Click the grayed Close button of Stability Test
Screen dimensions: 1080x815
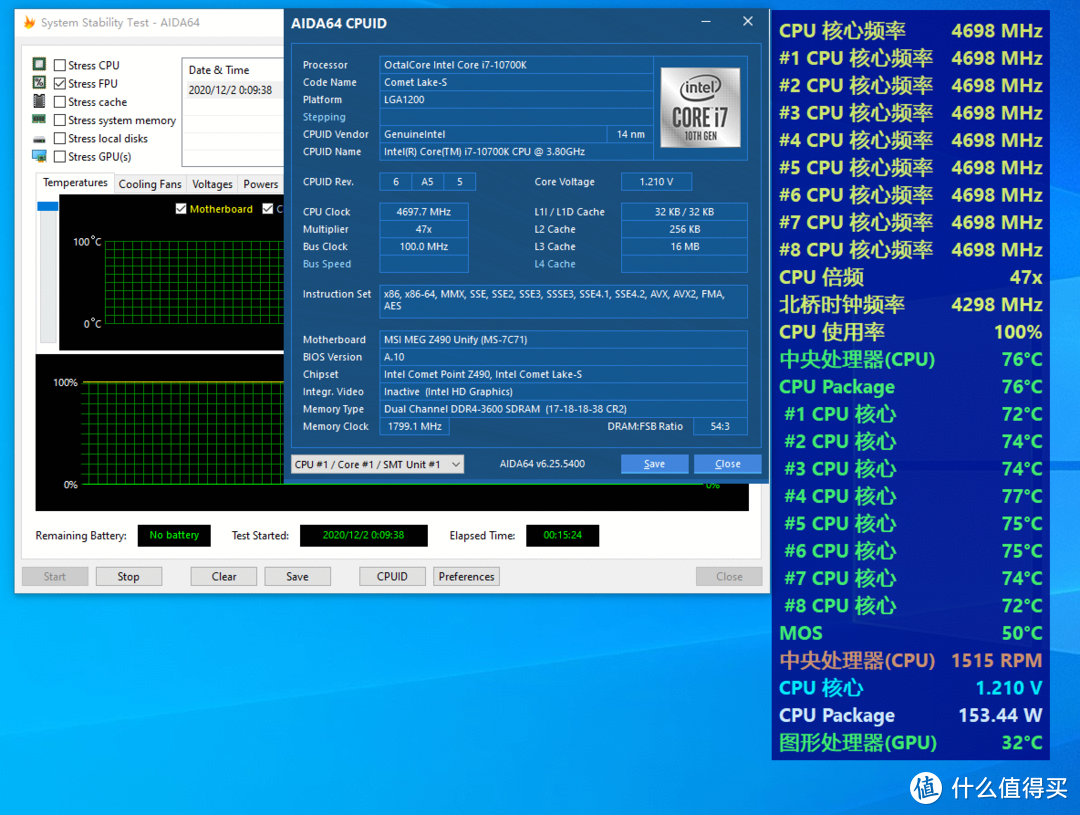729,577
